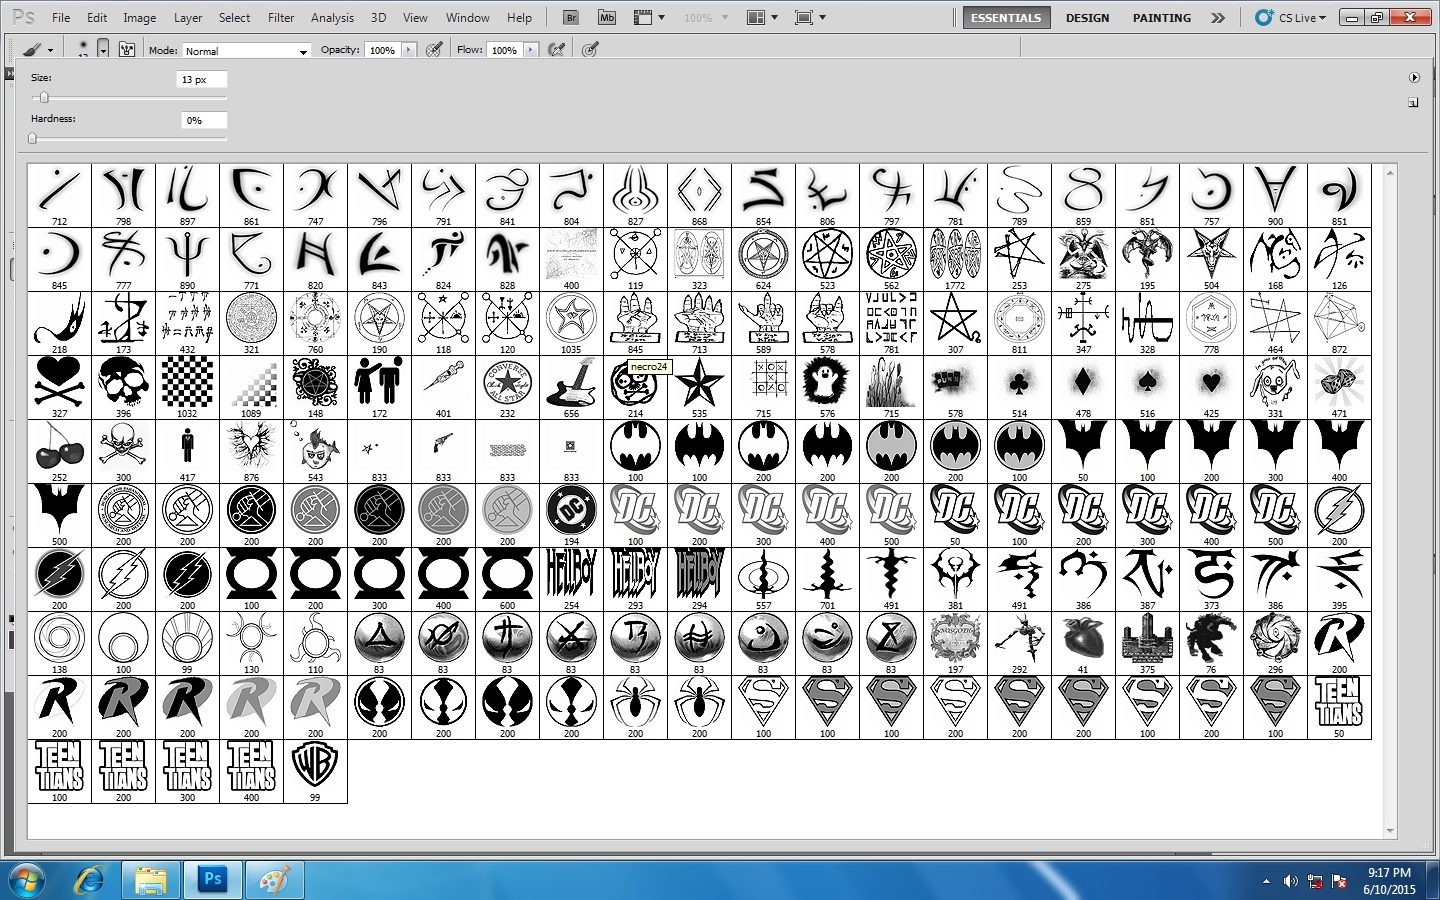Launch Mini Bridge from the Mb icon
Image resolution: width=1440 pixels, height=900 pixels.
607,17
